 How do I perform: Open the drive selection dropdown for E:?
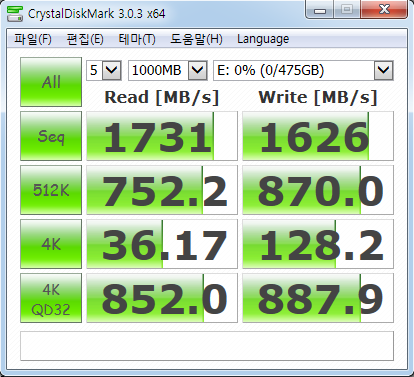click(303, 70)
